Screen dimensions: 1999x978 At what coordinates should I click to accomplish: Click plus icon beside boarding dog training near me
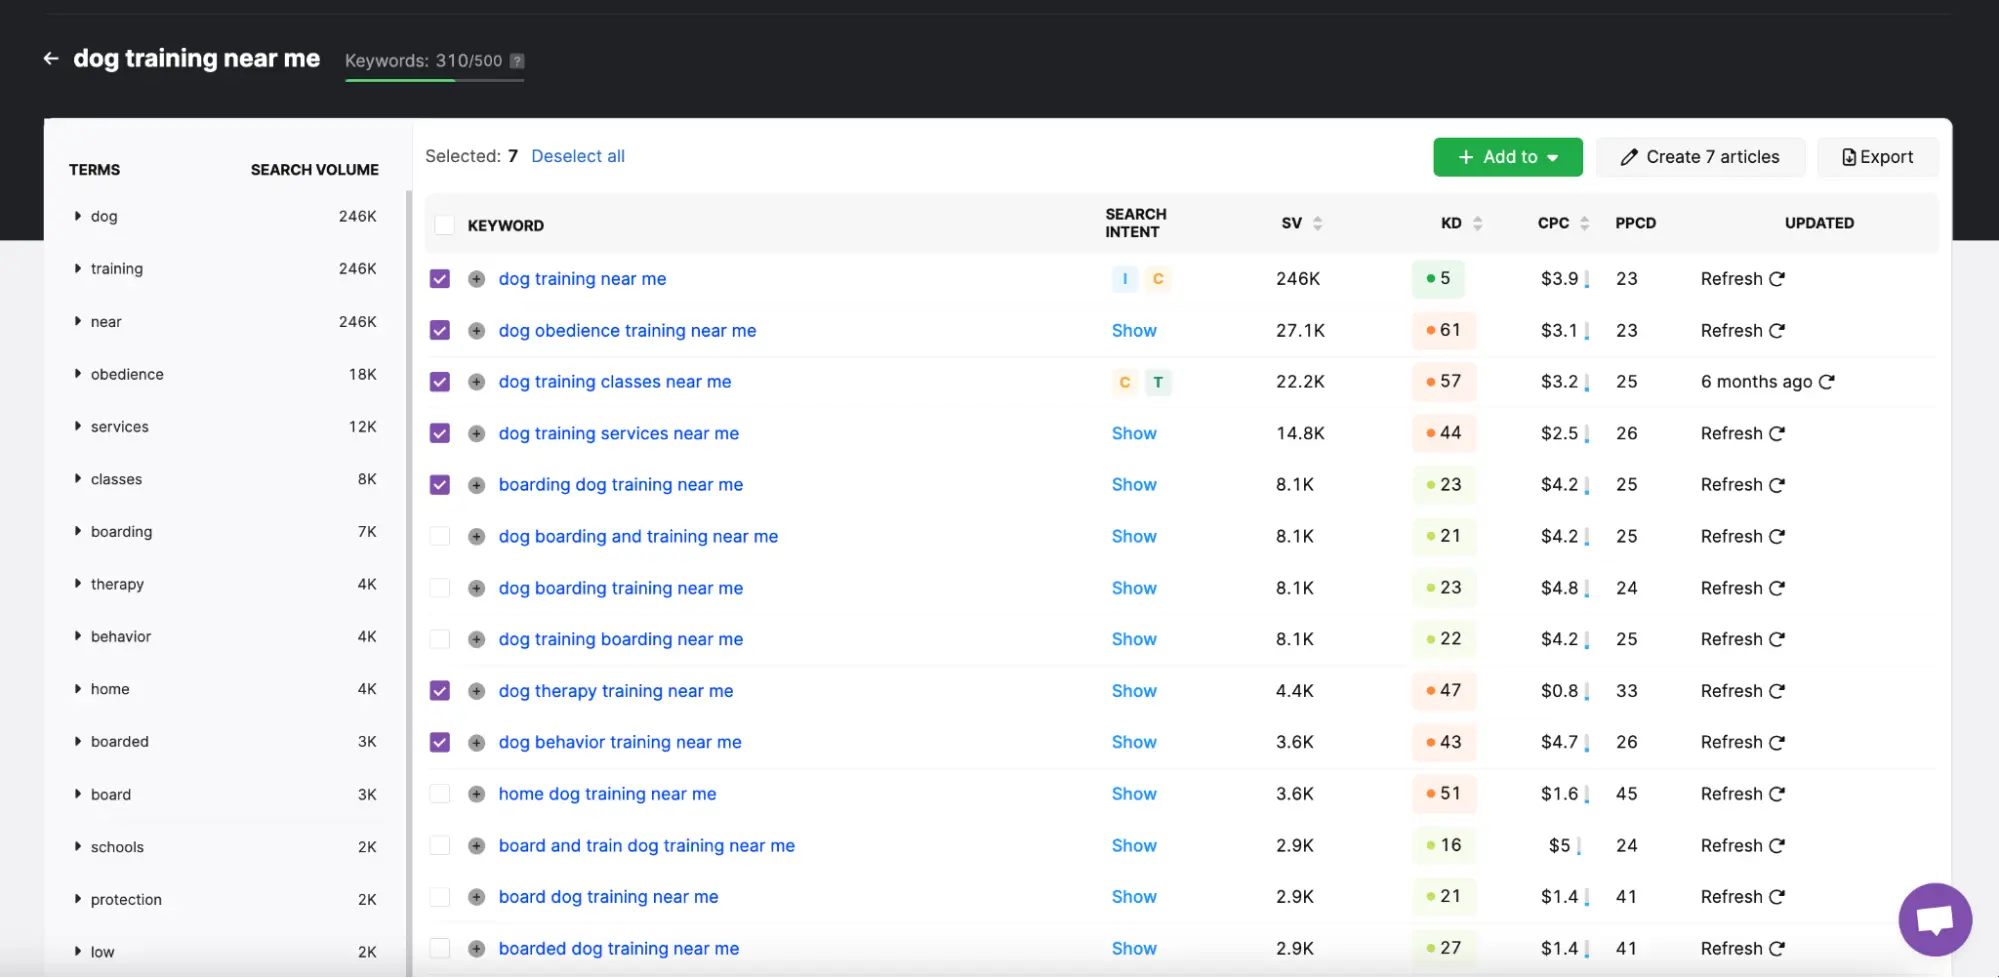[x=477, y=485]
